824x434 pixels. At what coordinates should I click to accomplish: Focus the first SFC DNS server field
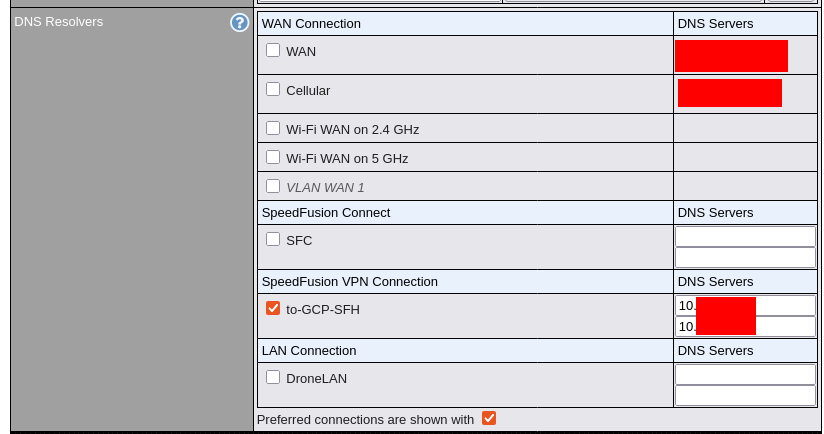click(745, 236)
